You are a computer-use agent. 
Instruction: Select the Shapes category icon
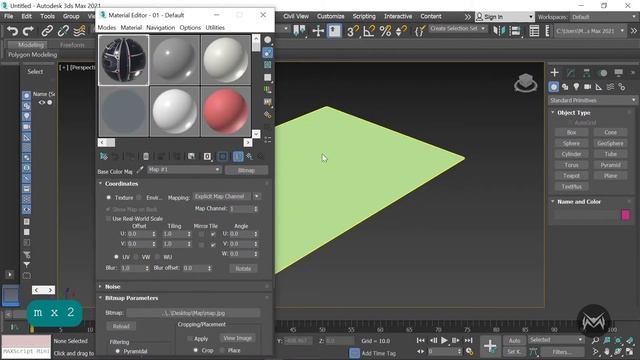565,87
